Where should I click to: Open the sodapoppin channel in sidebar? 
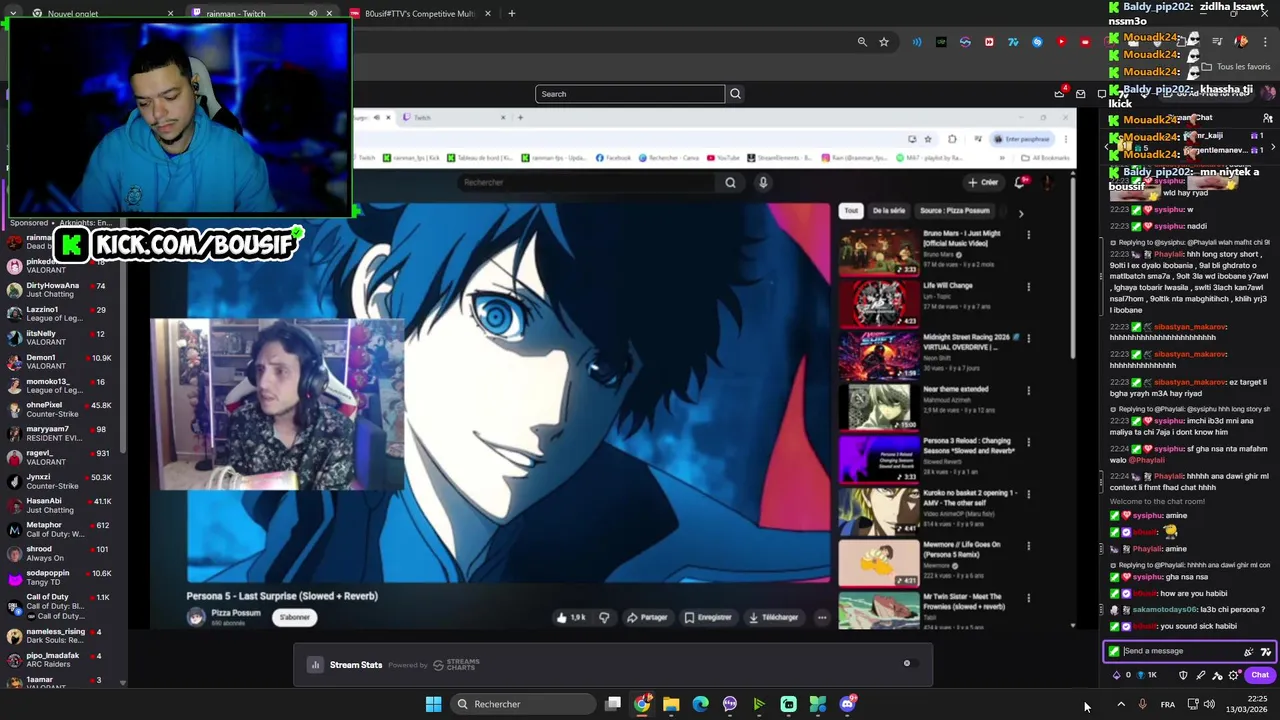point(60,577)
